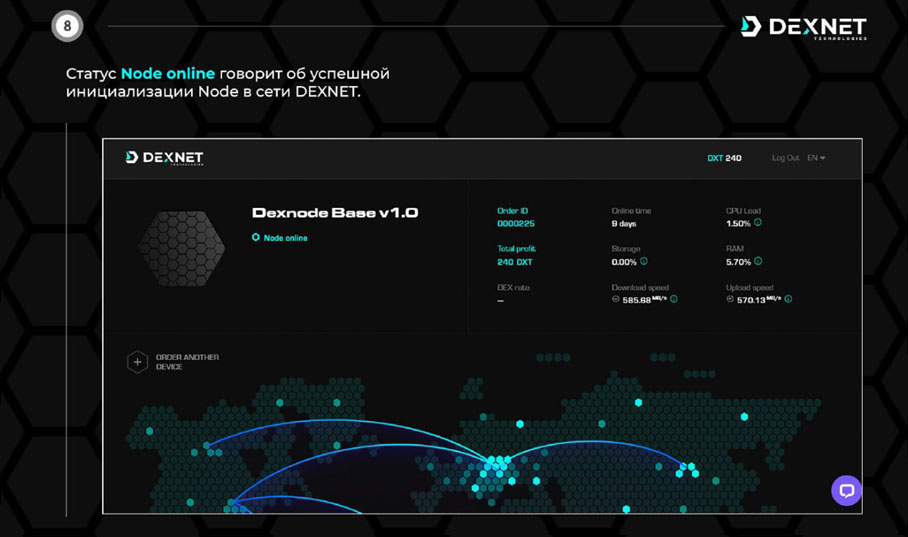The height and width of the screenshot is (537, 908).
Task: Click the CPU Load 1.50% value
Action: click(738, 224)
